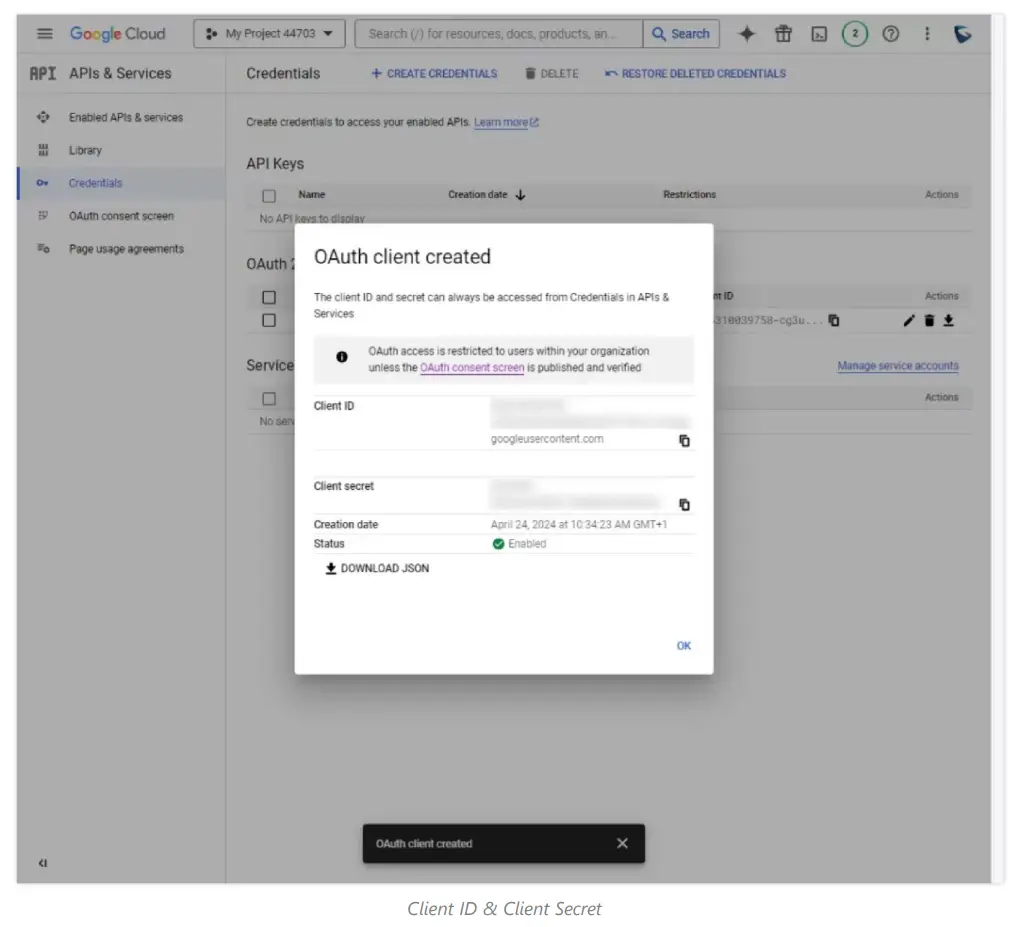Click the Name column header in API Keys
Viewport: 1016px width, 927px height.
[312, 194]
